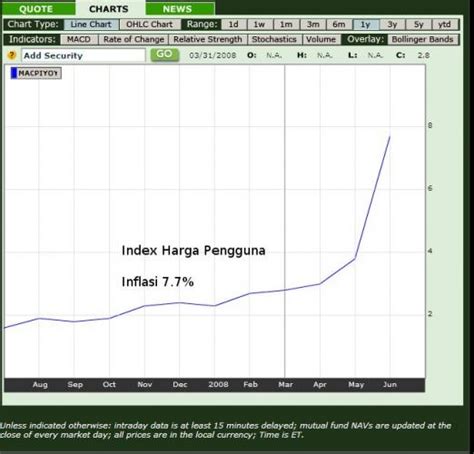Add the Rate of Change indicator
The height and width of the screenshot is (454, 474).
(x=134, y=39)
